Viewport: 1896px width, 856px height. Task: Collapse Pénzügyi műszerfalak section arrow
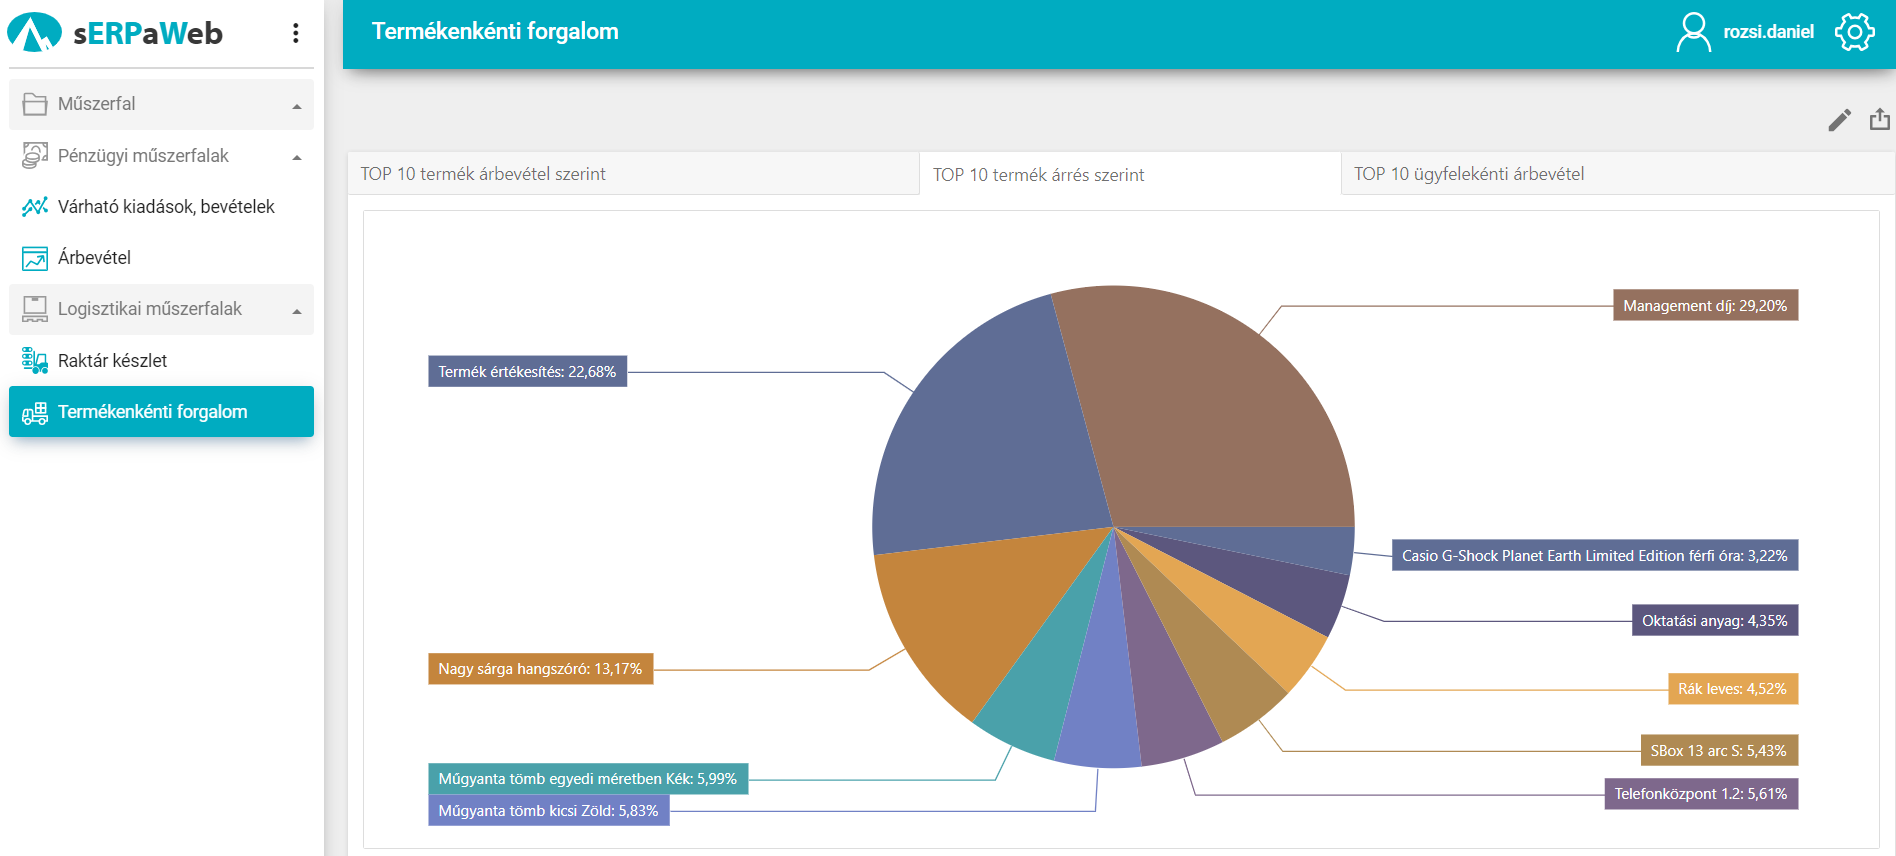[297, 157]
